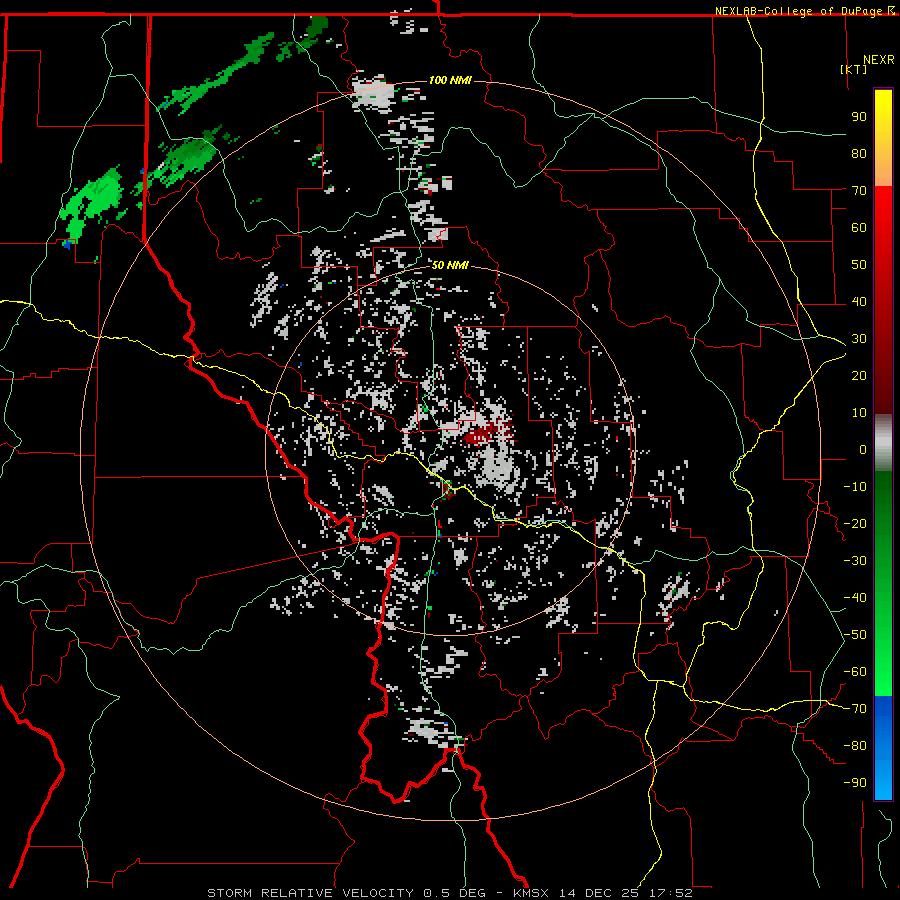900x900 pixels.
Task: Click the -40 value on velocity scale
Action: (x=855, y=598)
